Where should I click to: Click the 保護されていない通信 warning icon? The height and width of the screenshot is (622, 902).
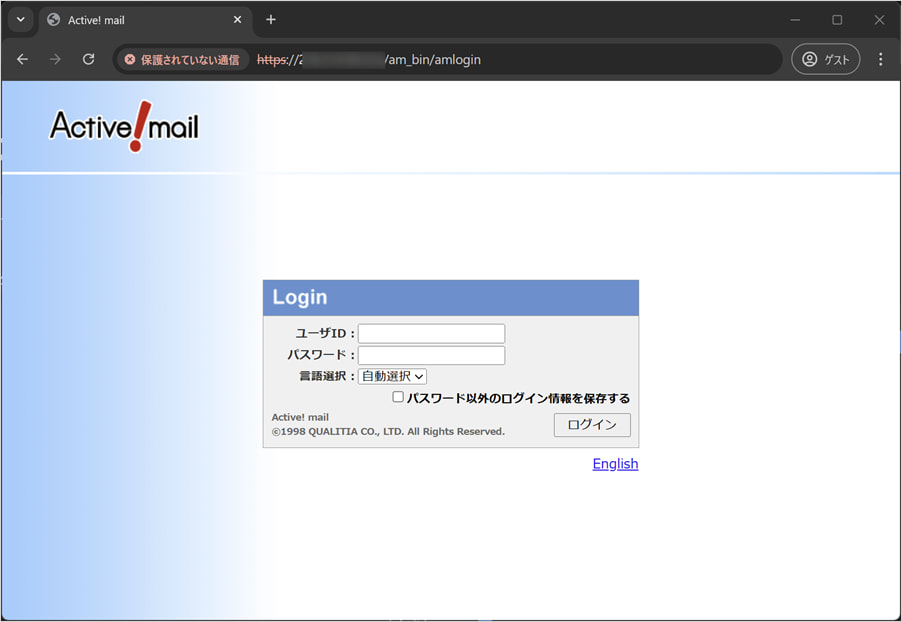click(128, 59)
